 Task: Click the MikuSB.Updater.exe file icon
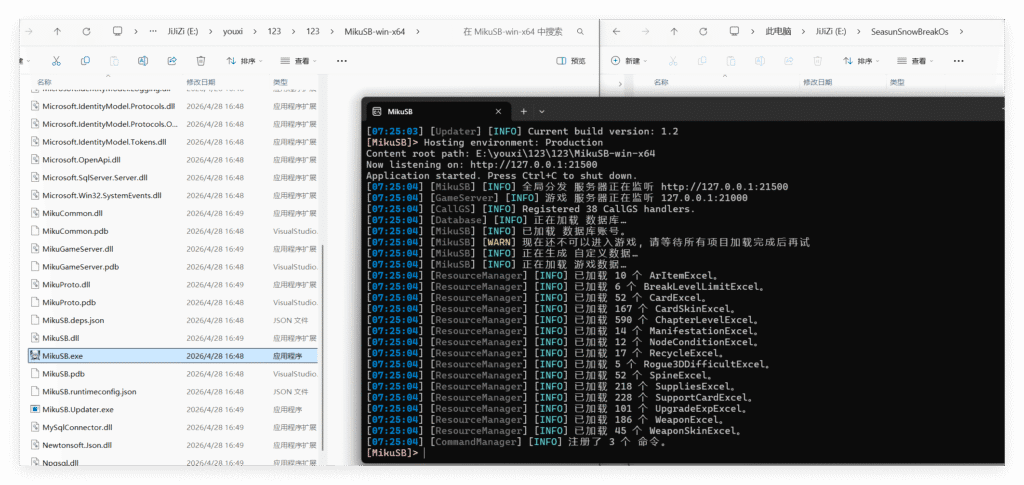tap(35, 409)
